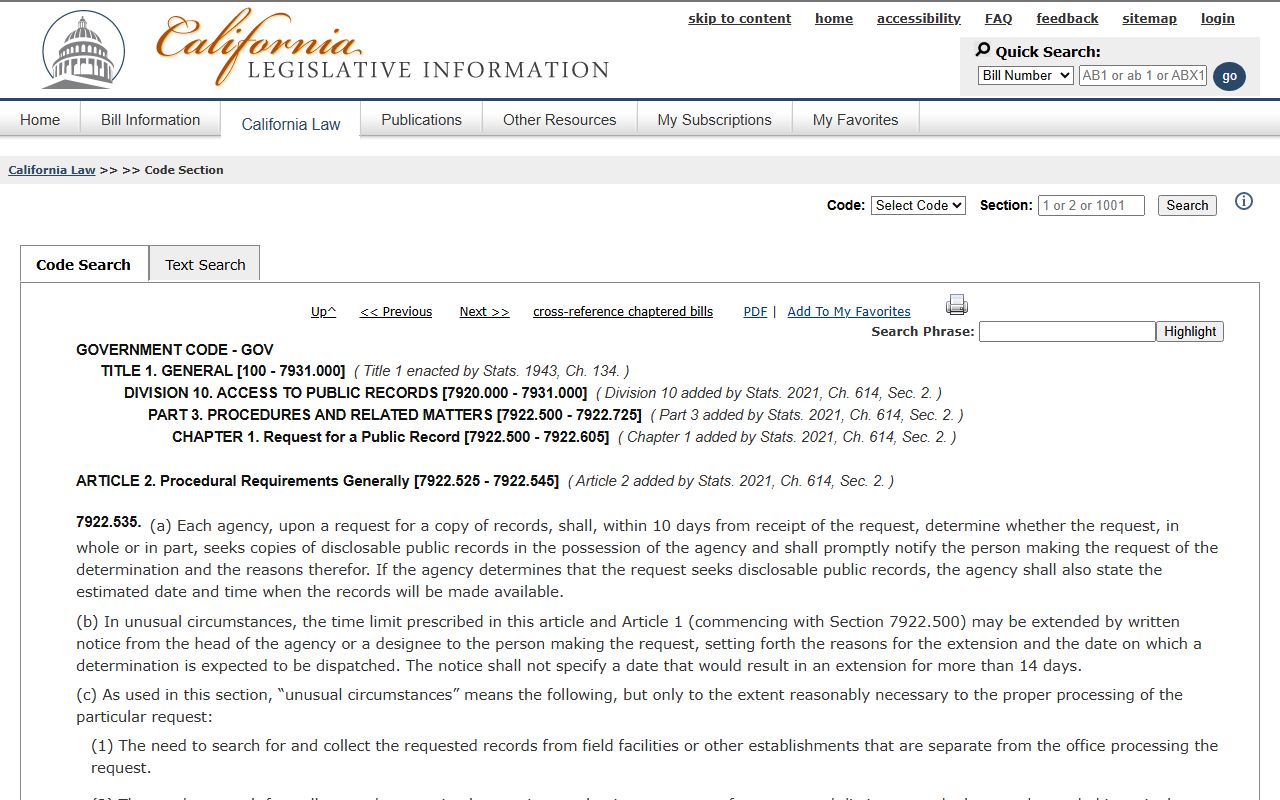1280x800 pixels.
Task: Open the Home tab
Action: coord(40,120)
